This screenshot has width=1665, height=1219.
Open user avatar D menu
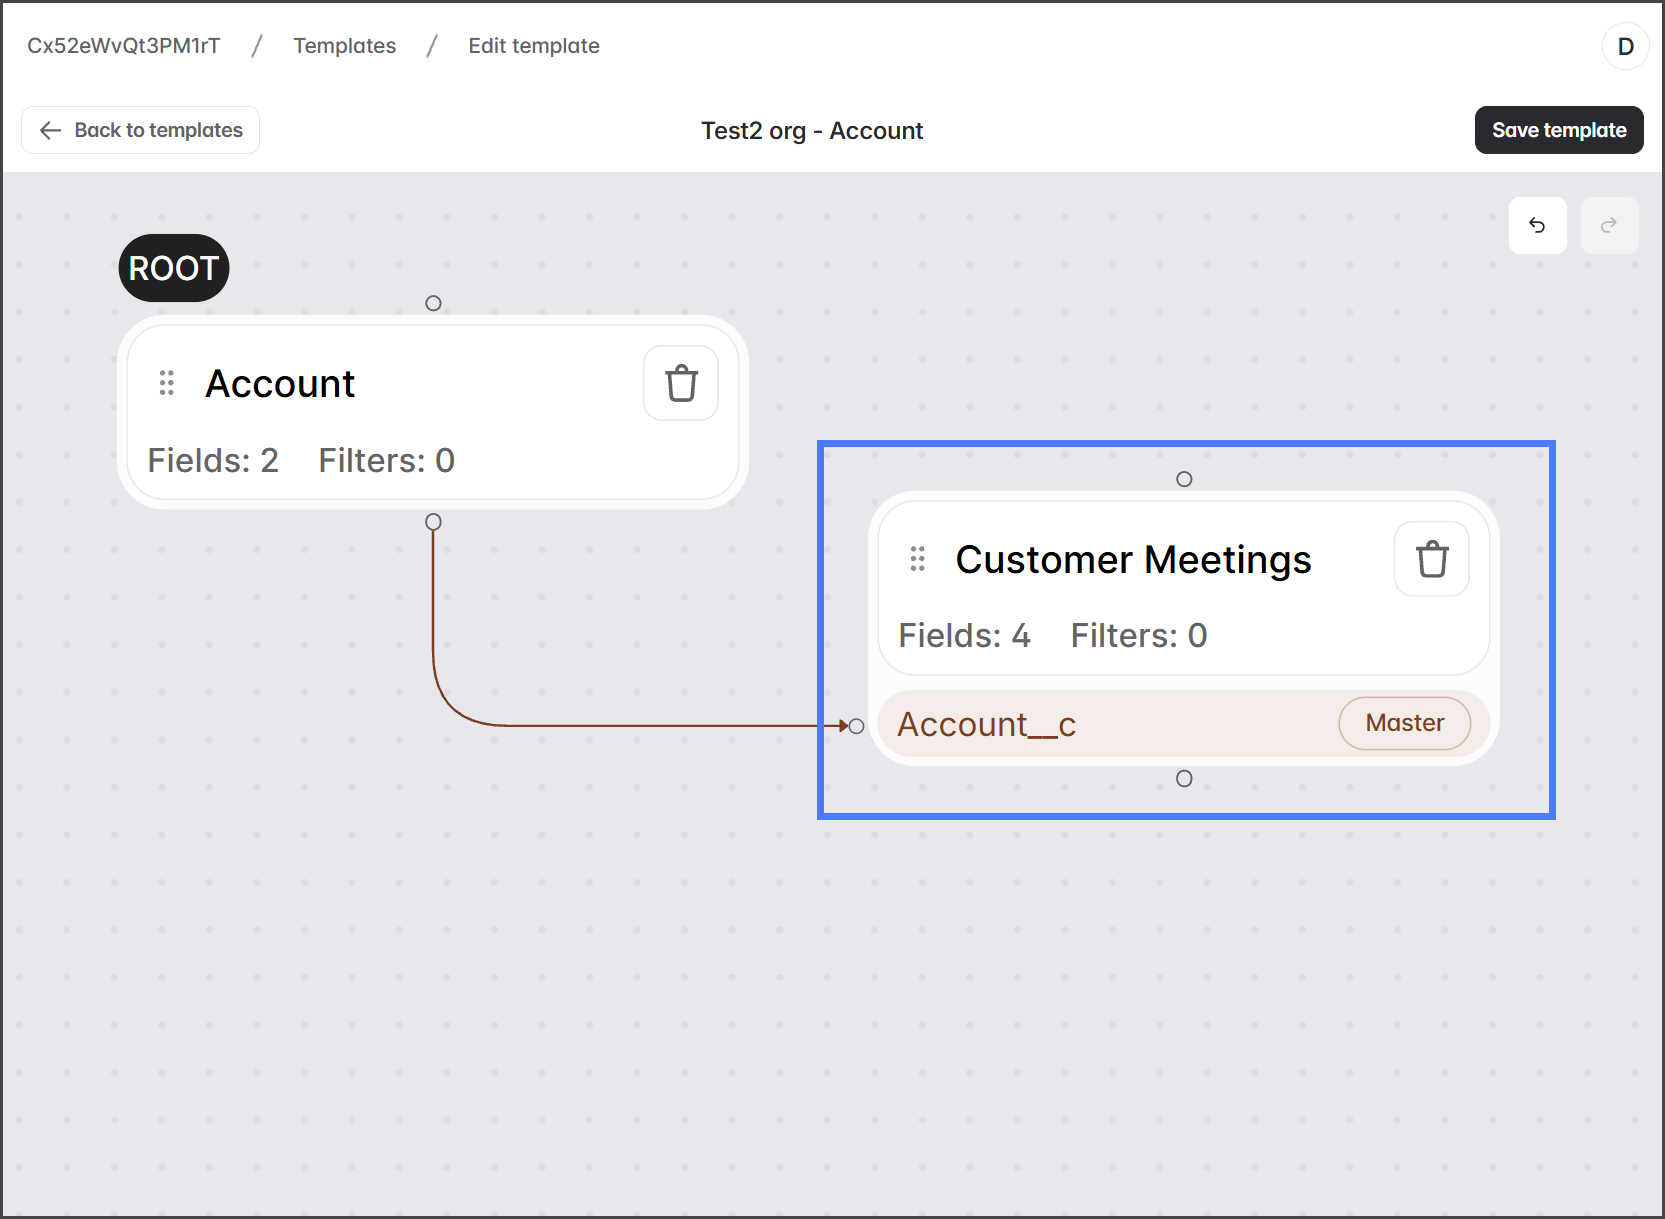tap(1625, 46)
